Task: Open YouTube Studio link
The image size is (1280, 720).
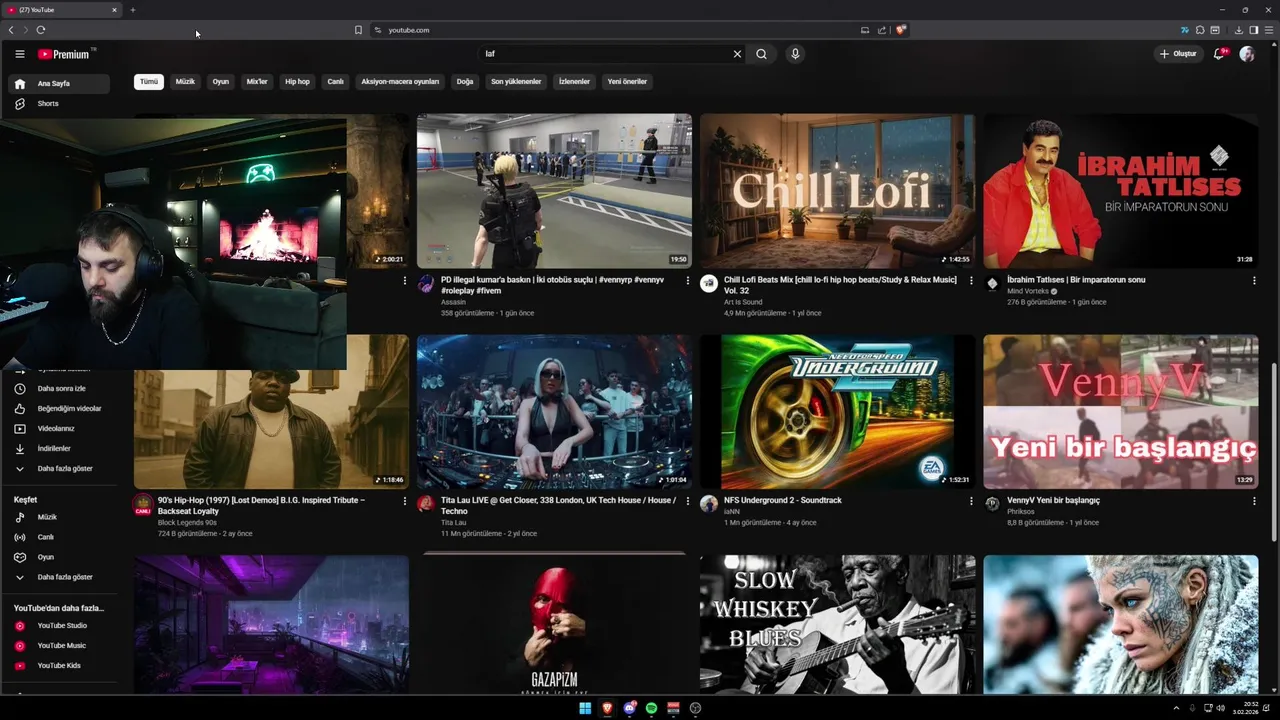Action: [x=59, y=625]
